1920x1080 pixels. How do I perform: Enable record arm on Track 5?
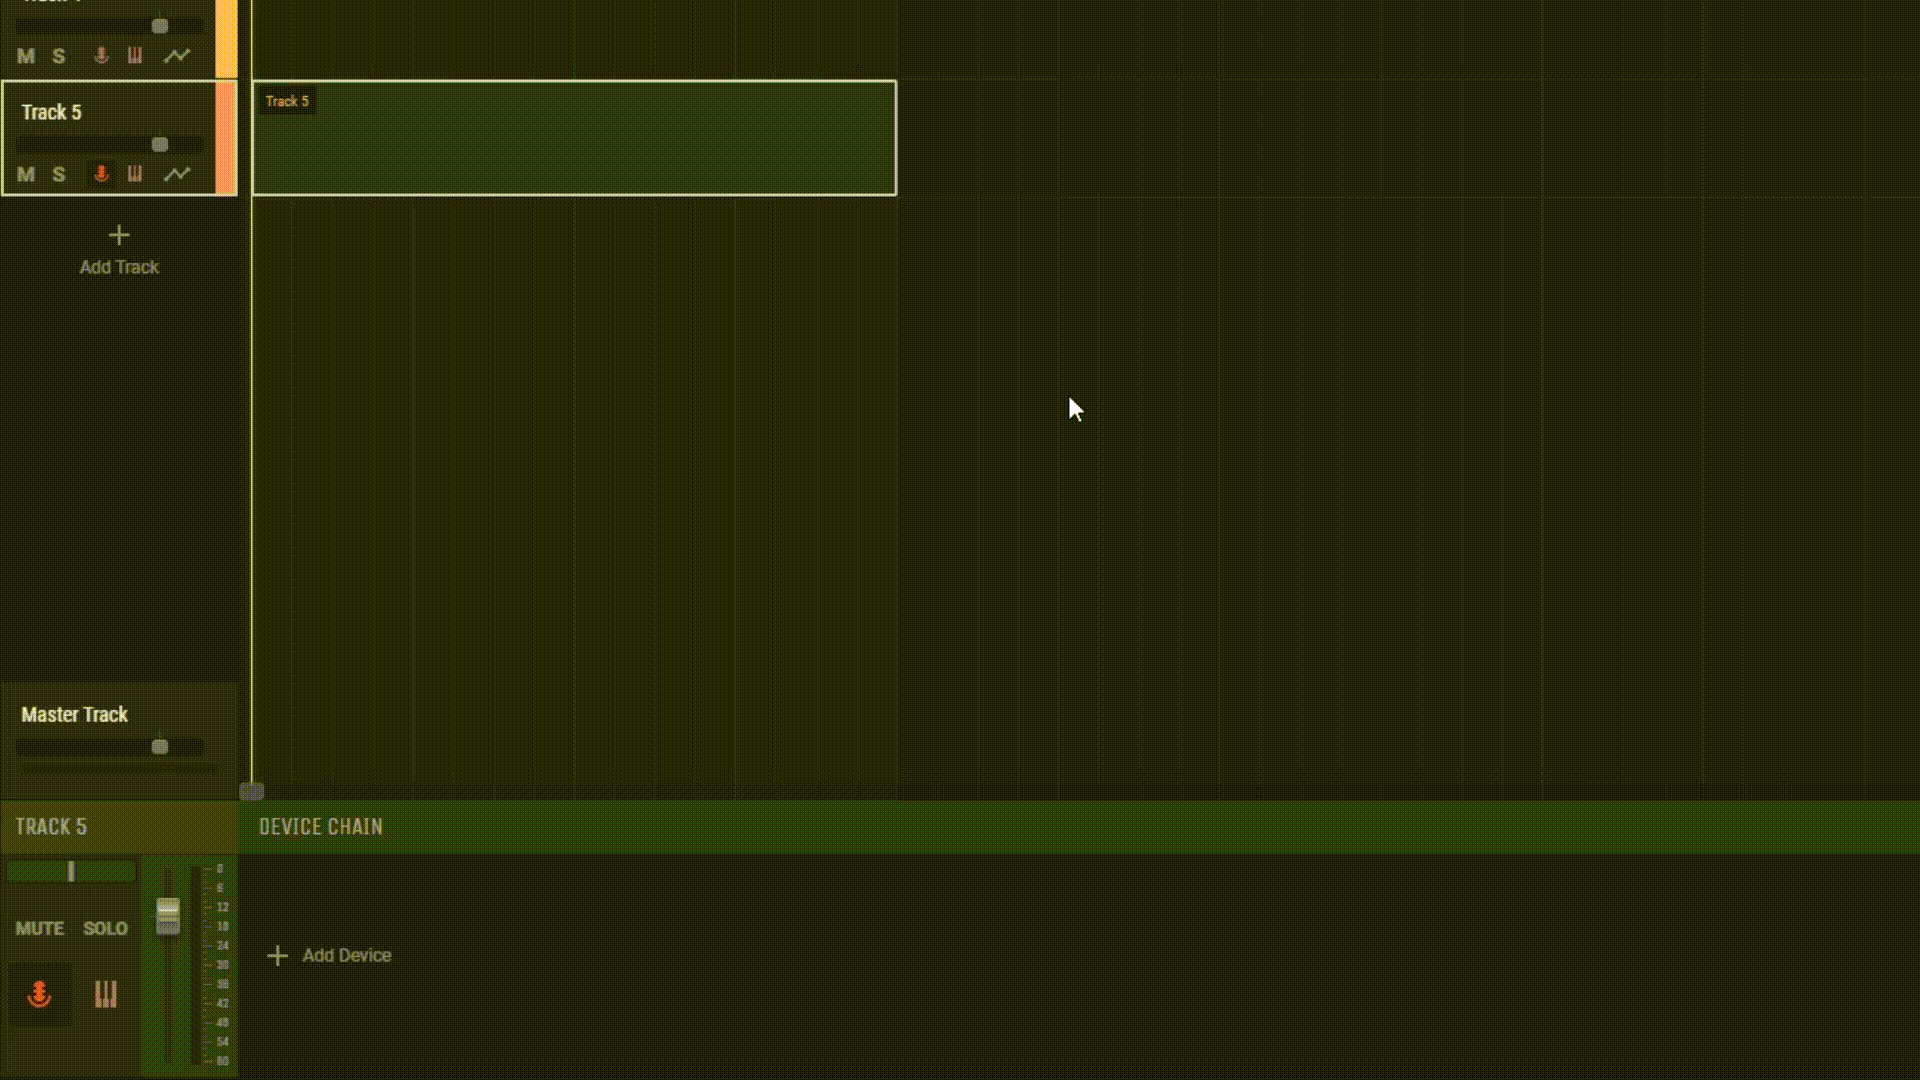pyautogui.click(x=100, y=173)
